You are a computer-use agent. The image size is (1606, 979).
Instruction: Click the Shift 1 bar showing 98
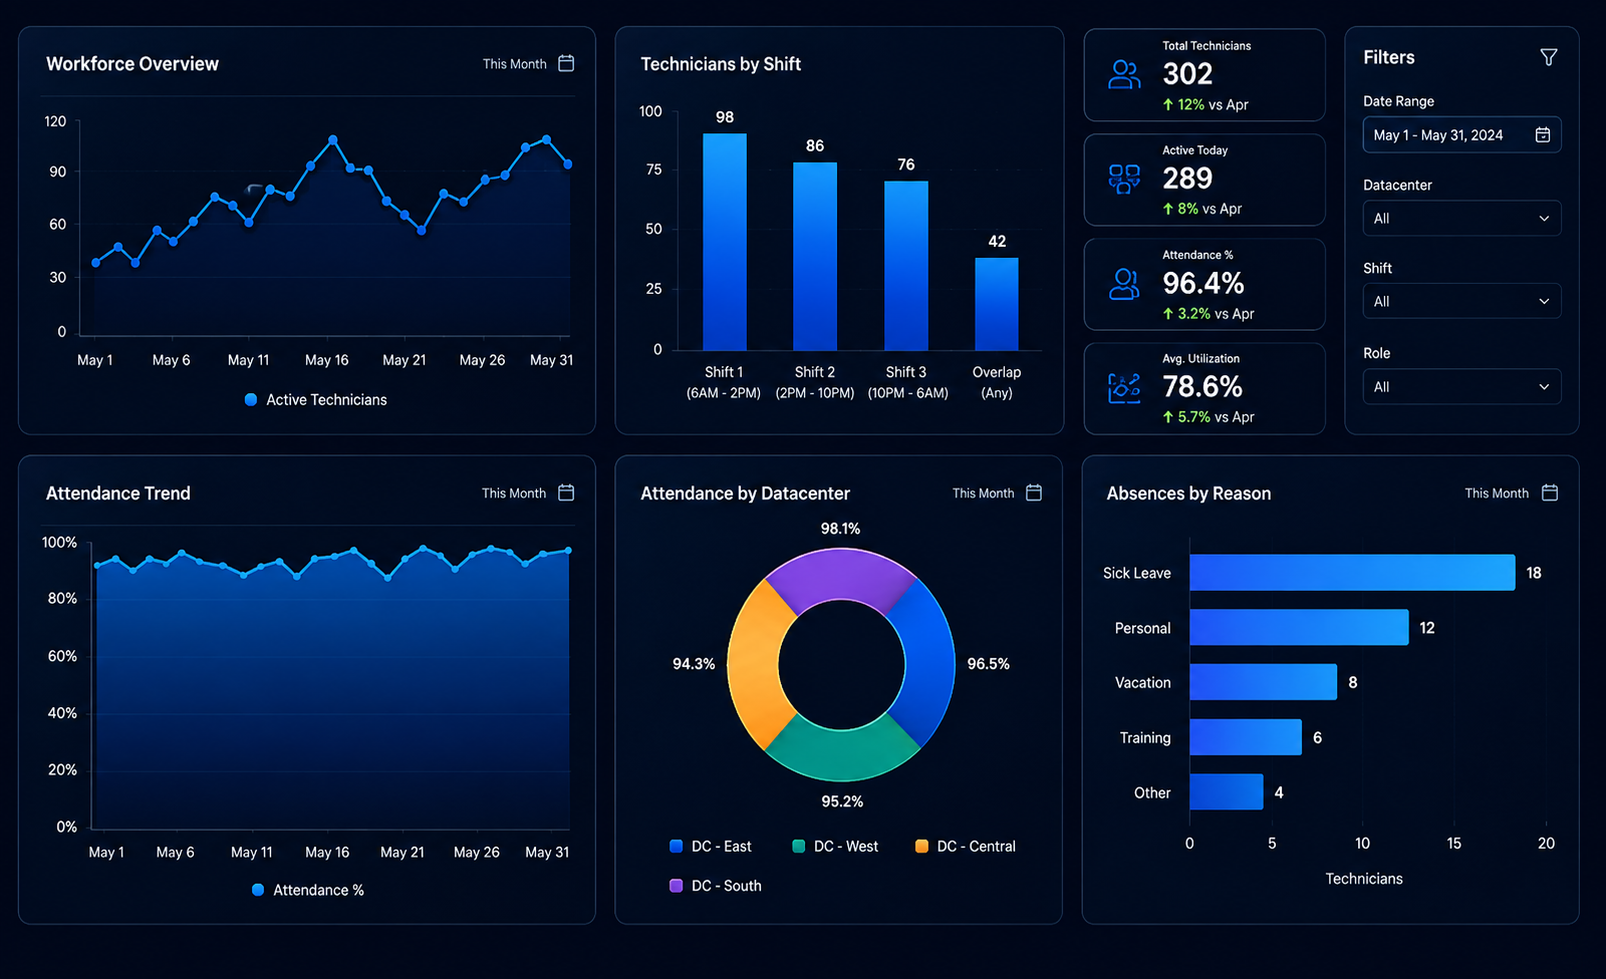(725, 242)
